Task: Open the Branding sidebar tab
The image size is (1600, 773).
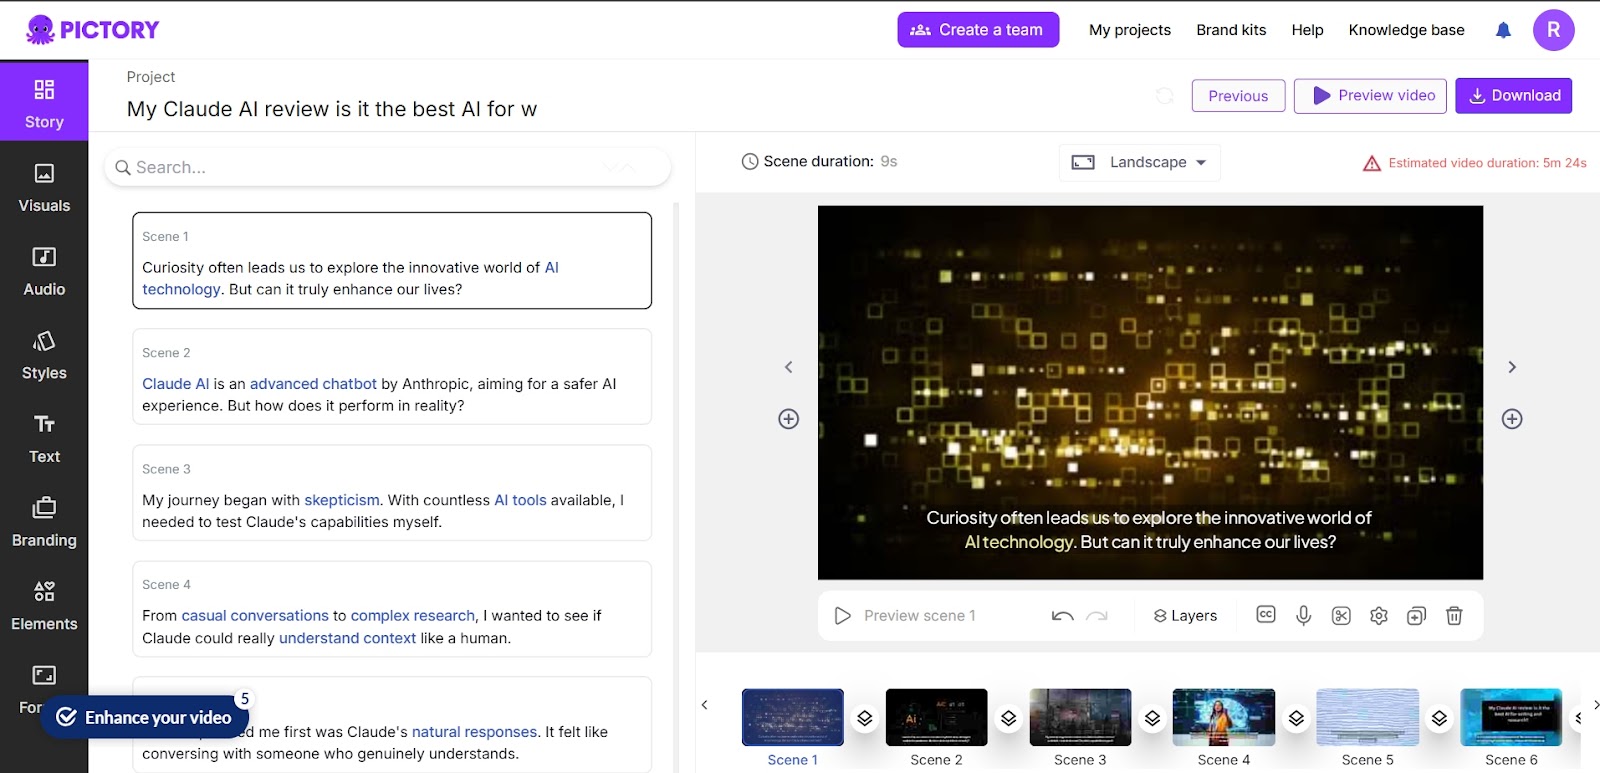Action: point(44,523)
